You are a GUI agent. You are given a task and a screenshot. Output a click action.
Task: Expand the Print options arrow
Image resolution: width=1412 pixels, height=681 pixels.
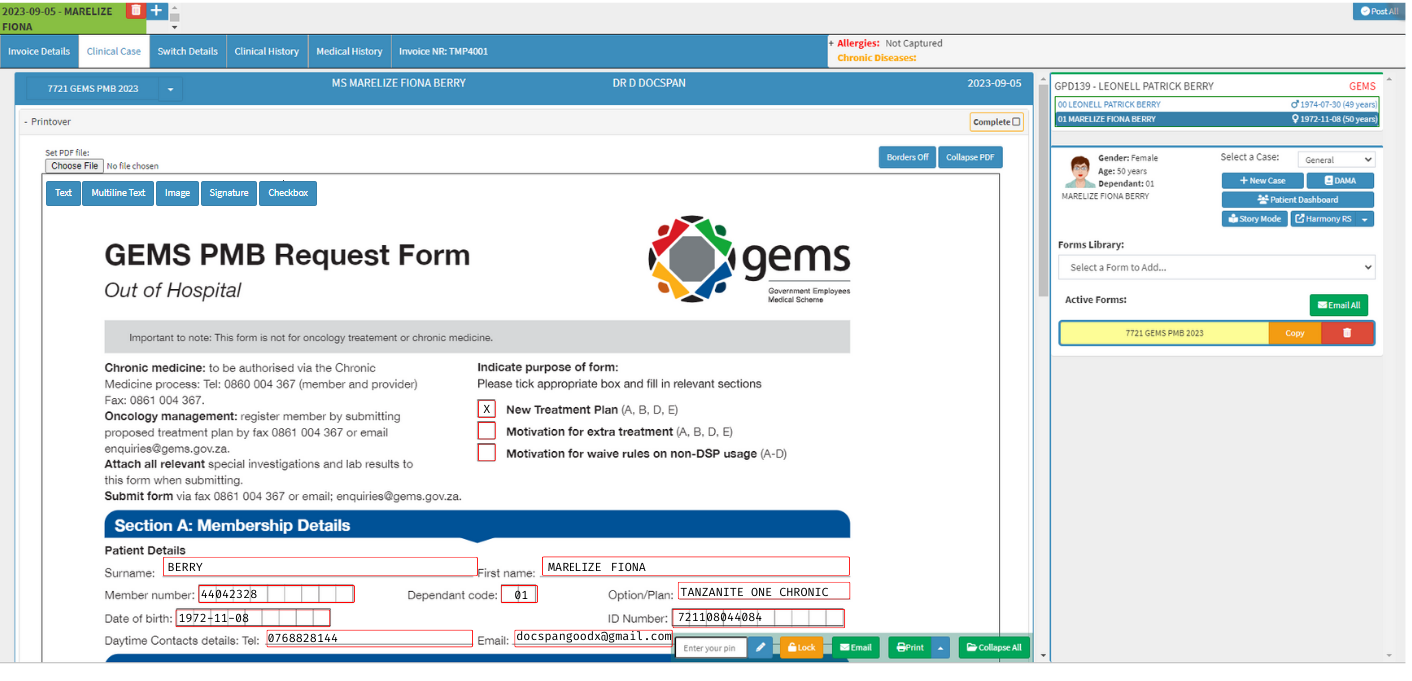(940, 647)
